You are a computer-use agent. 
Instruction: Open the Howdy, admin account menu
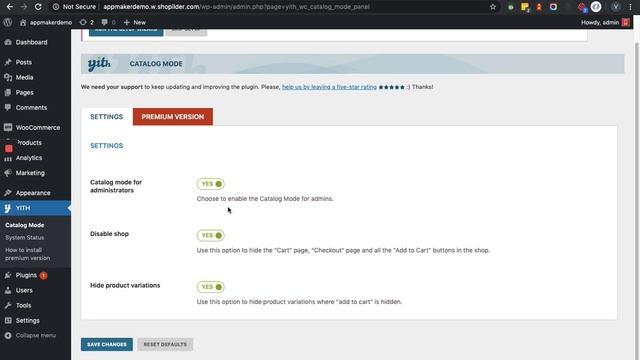coord(605,22)
